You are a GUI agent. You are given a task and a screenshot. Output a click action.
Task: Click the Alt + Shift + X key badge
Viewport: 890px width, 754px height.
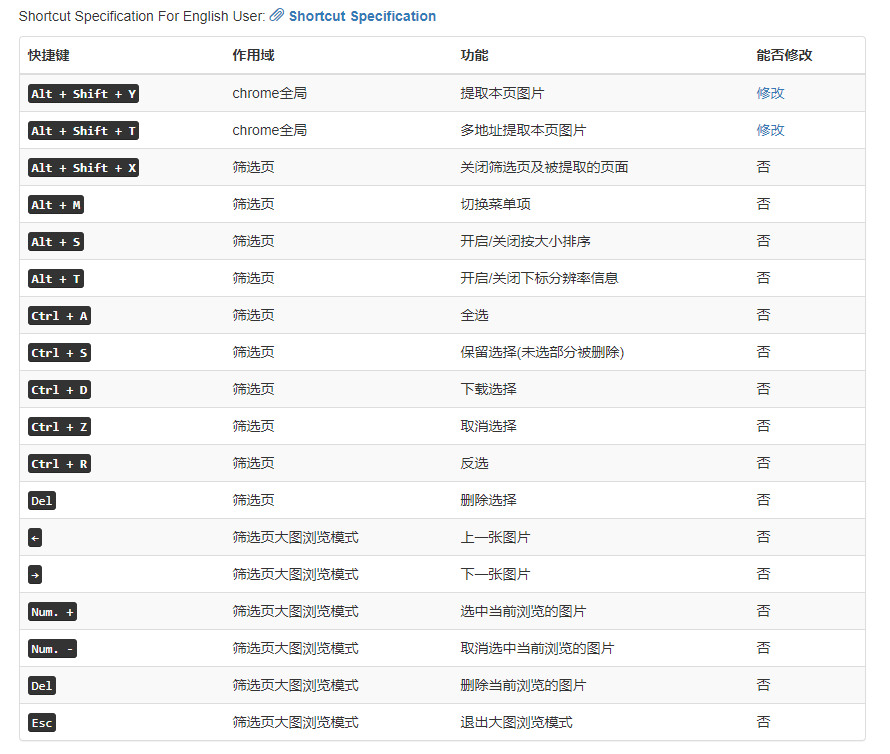tap(83, 168)
